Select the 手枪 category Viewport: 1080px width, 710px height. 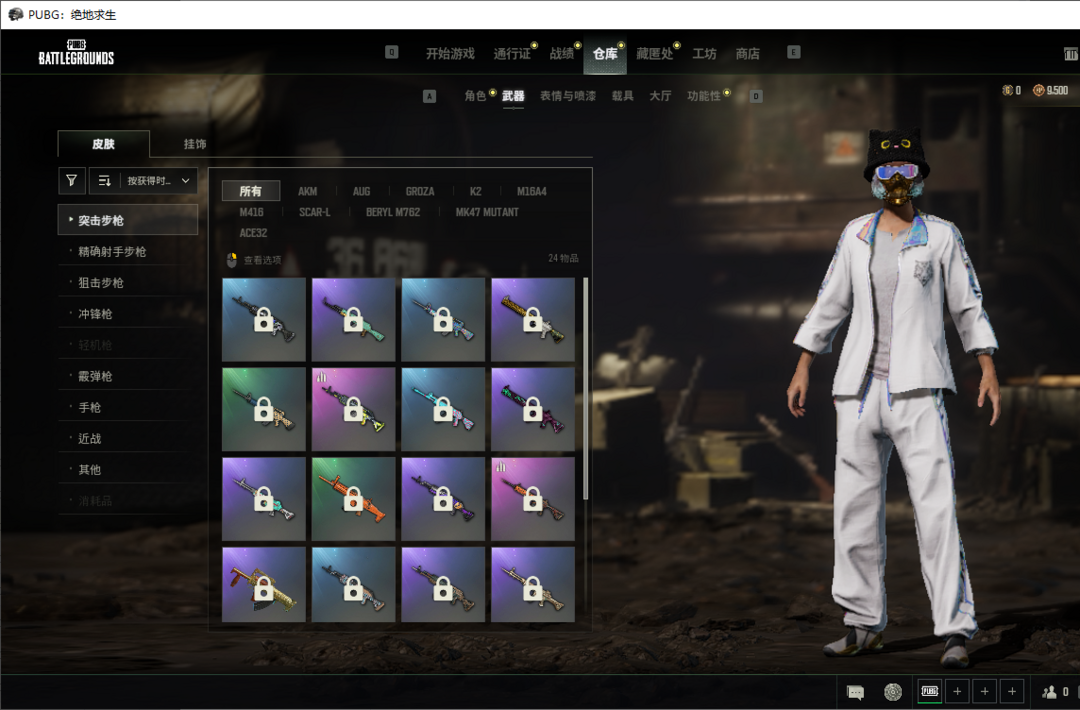(x=128, y=407)
